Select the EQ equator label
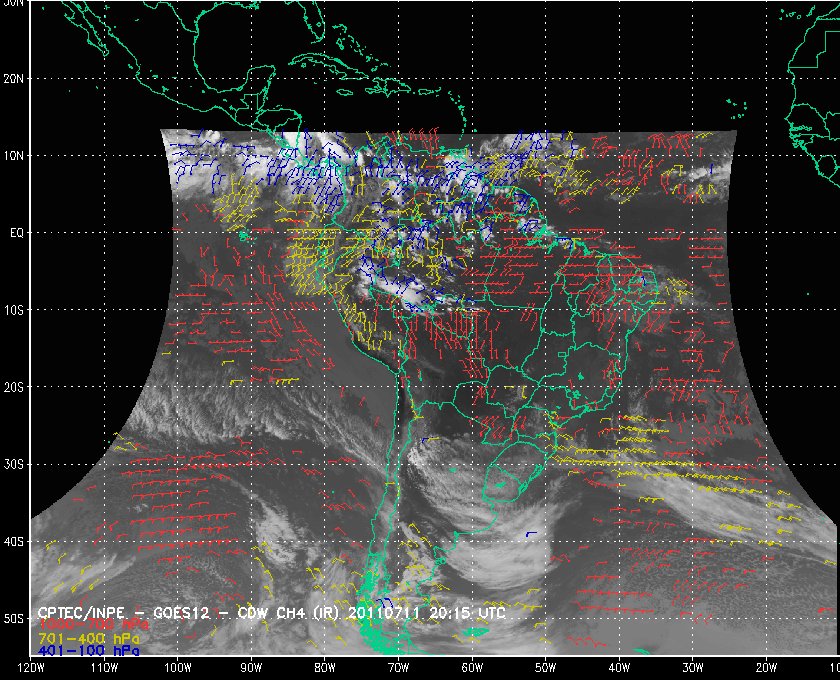 [17, 234]
